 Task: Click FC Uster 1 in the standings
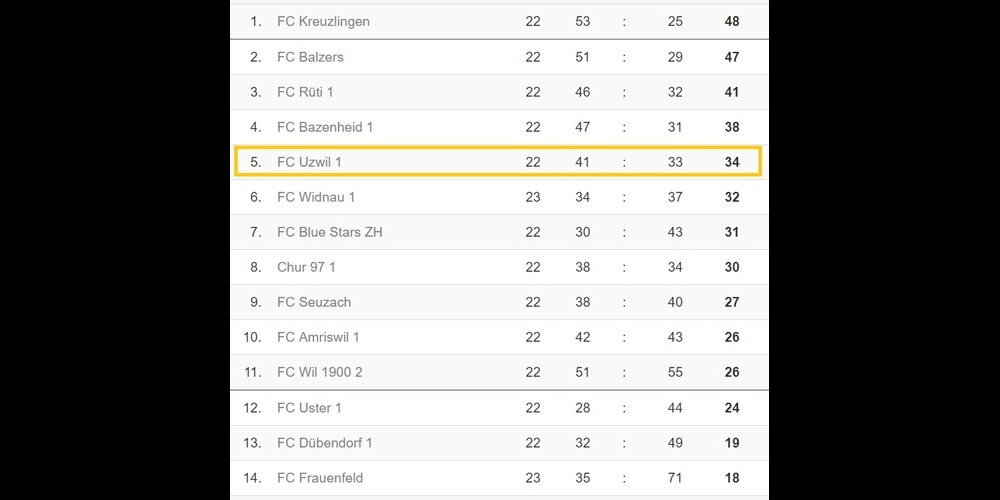tap(309, 408)
